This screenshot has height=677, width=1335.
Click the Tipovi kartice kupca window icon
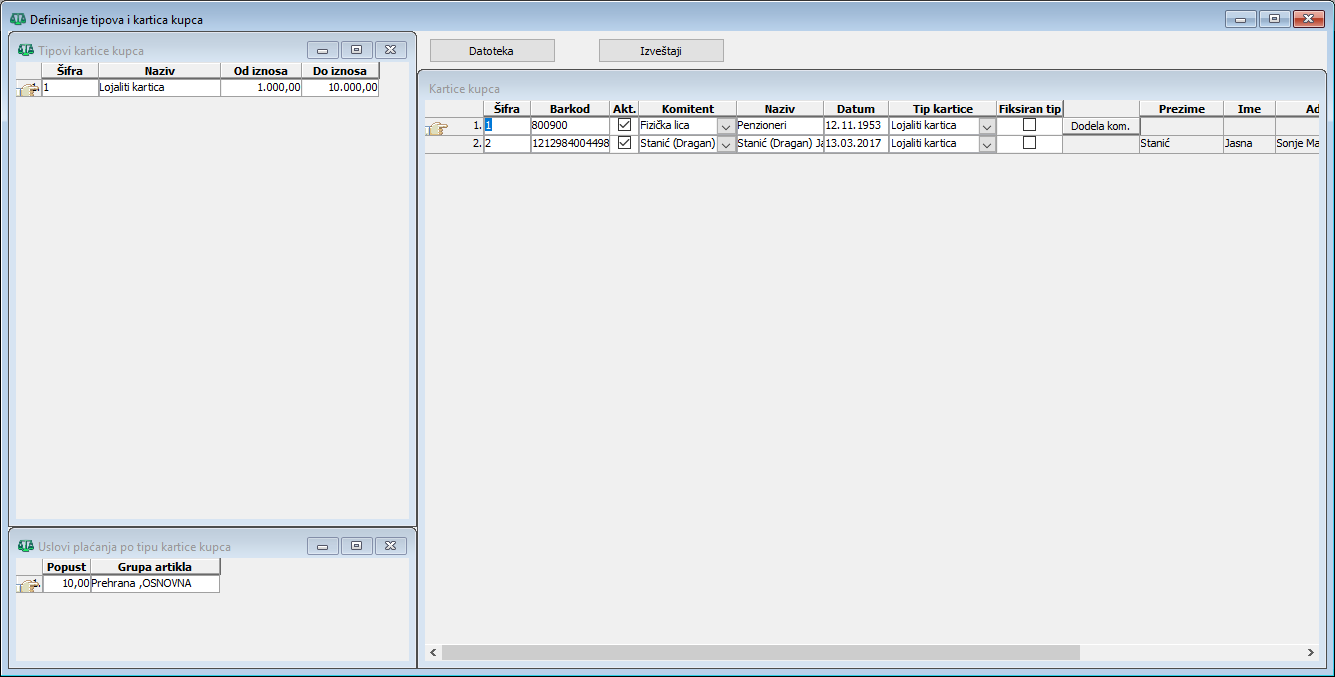point(26,50)
